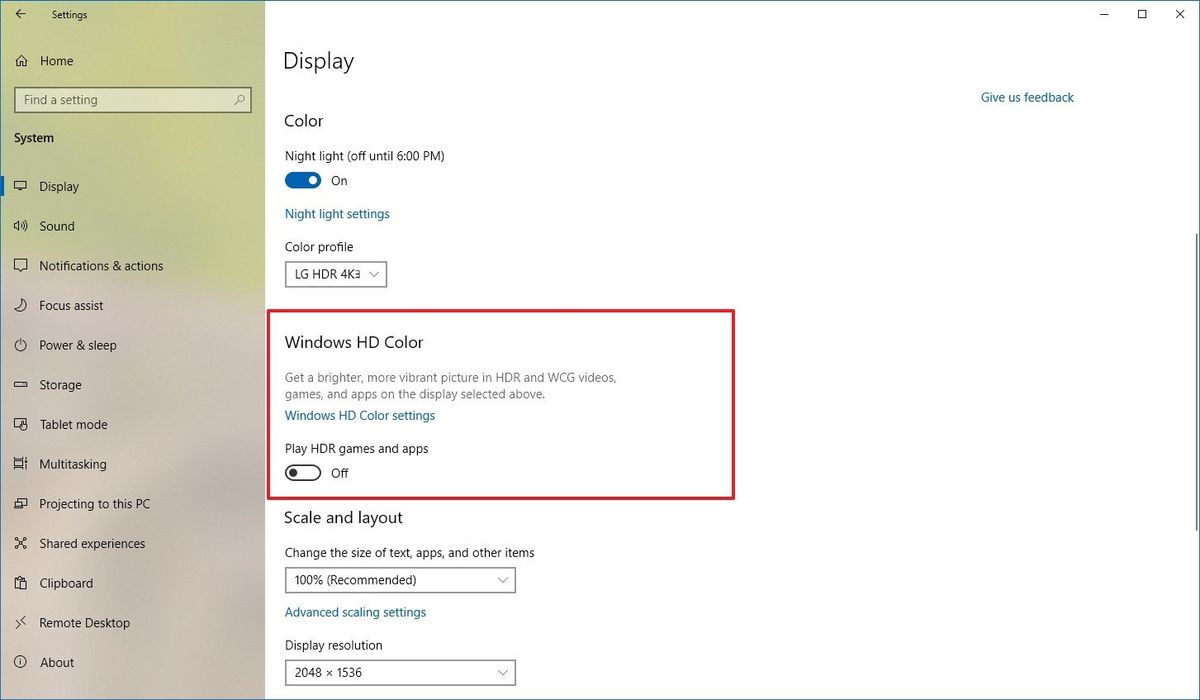Expand the text size scaling dropdown
This screenshot has height=700, width=1200.
400,580
